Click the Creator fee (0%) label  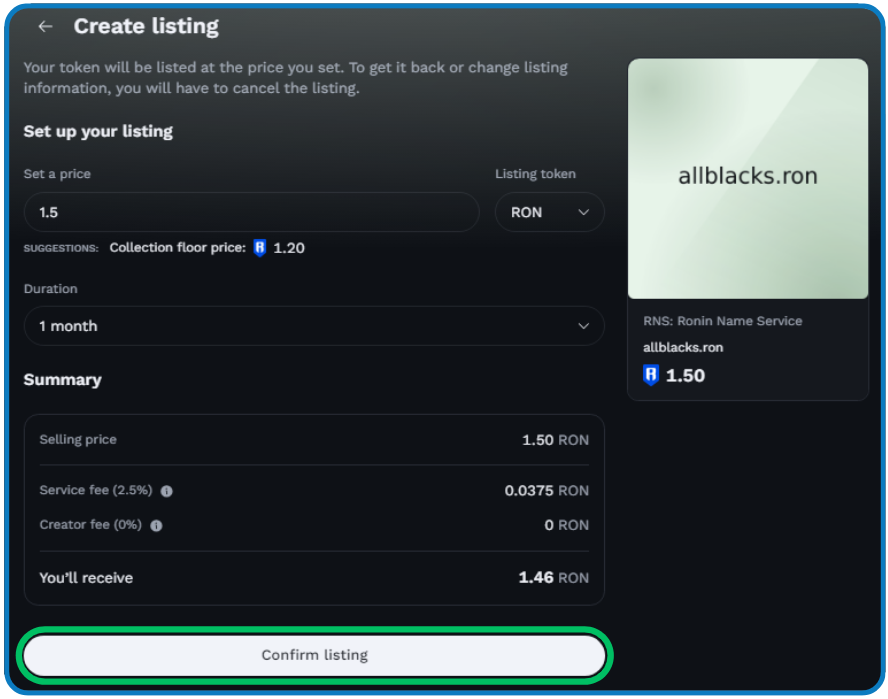pyautogui.click(x=91, y=525)
